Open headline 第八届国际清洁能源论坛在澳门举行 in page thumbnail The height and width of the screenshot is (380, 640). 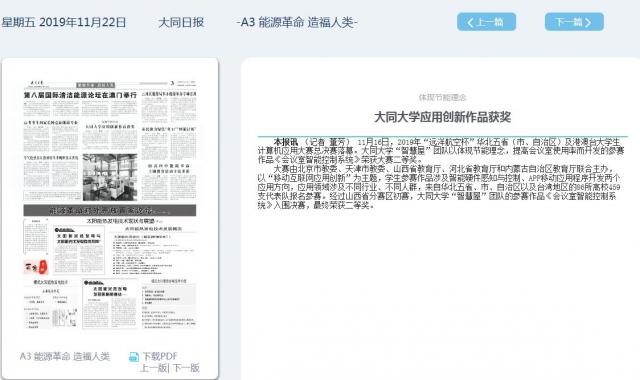pyautogui.click(x=80, y=95)
